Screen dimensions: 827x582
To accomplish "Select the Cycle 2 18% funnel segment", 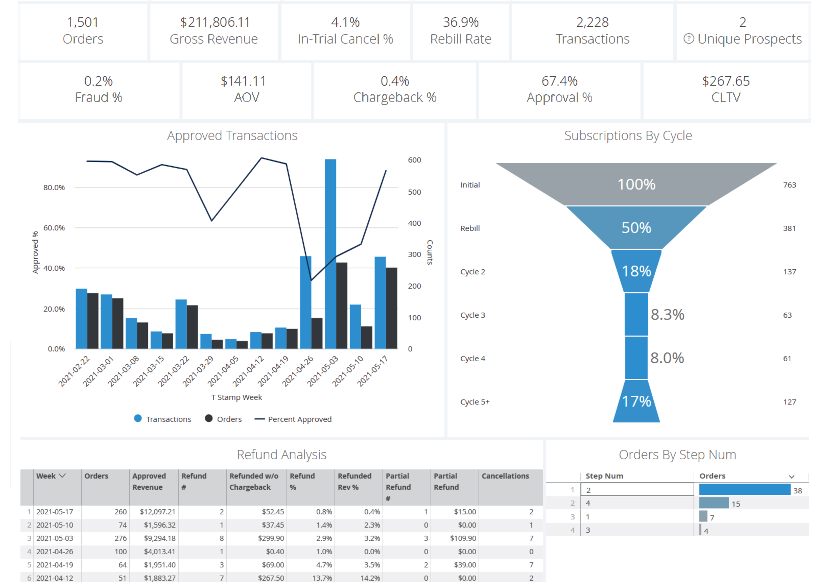I will click(x=636, y=271).
